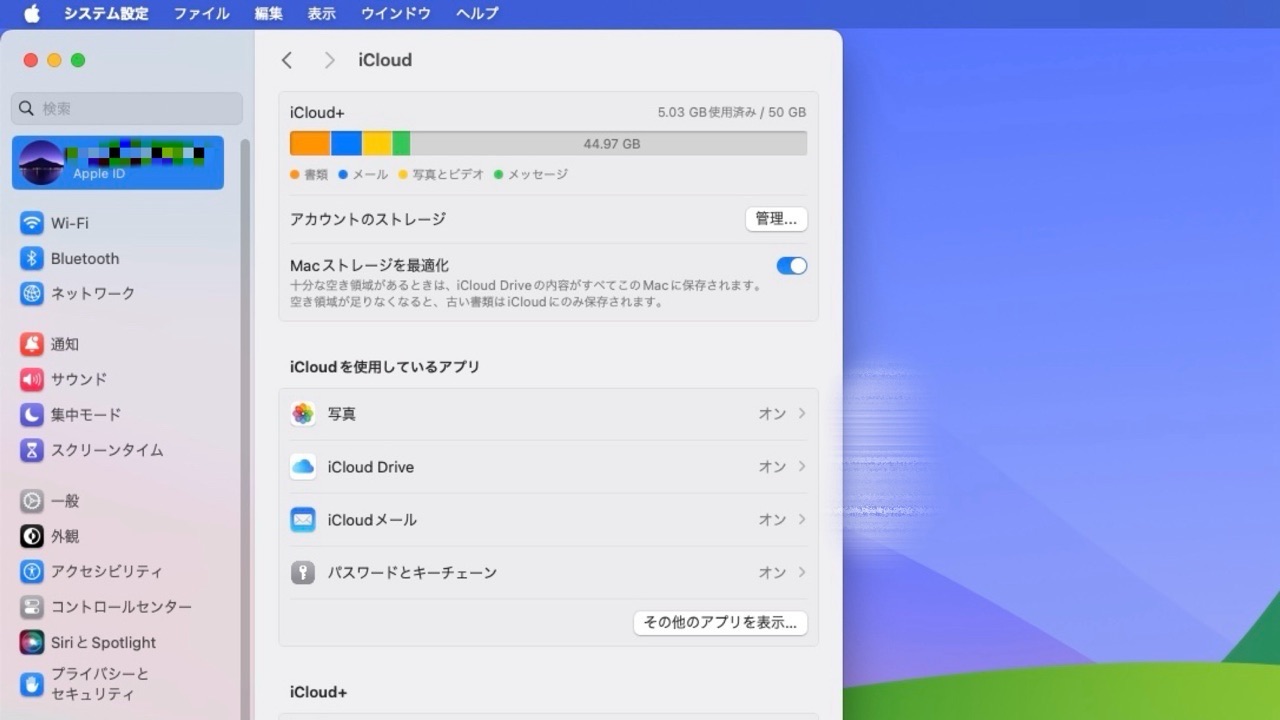
Task: Expand パスワードとキーチェーン settings
Action: [x=800, y=572]
